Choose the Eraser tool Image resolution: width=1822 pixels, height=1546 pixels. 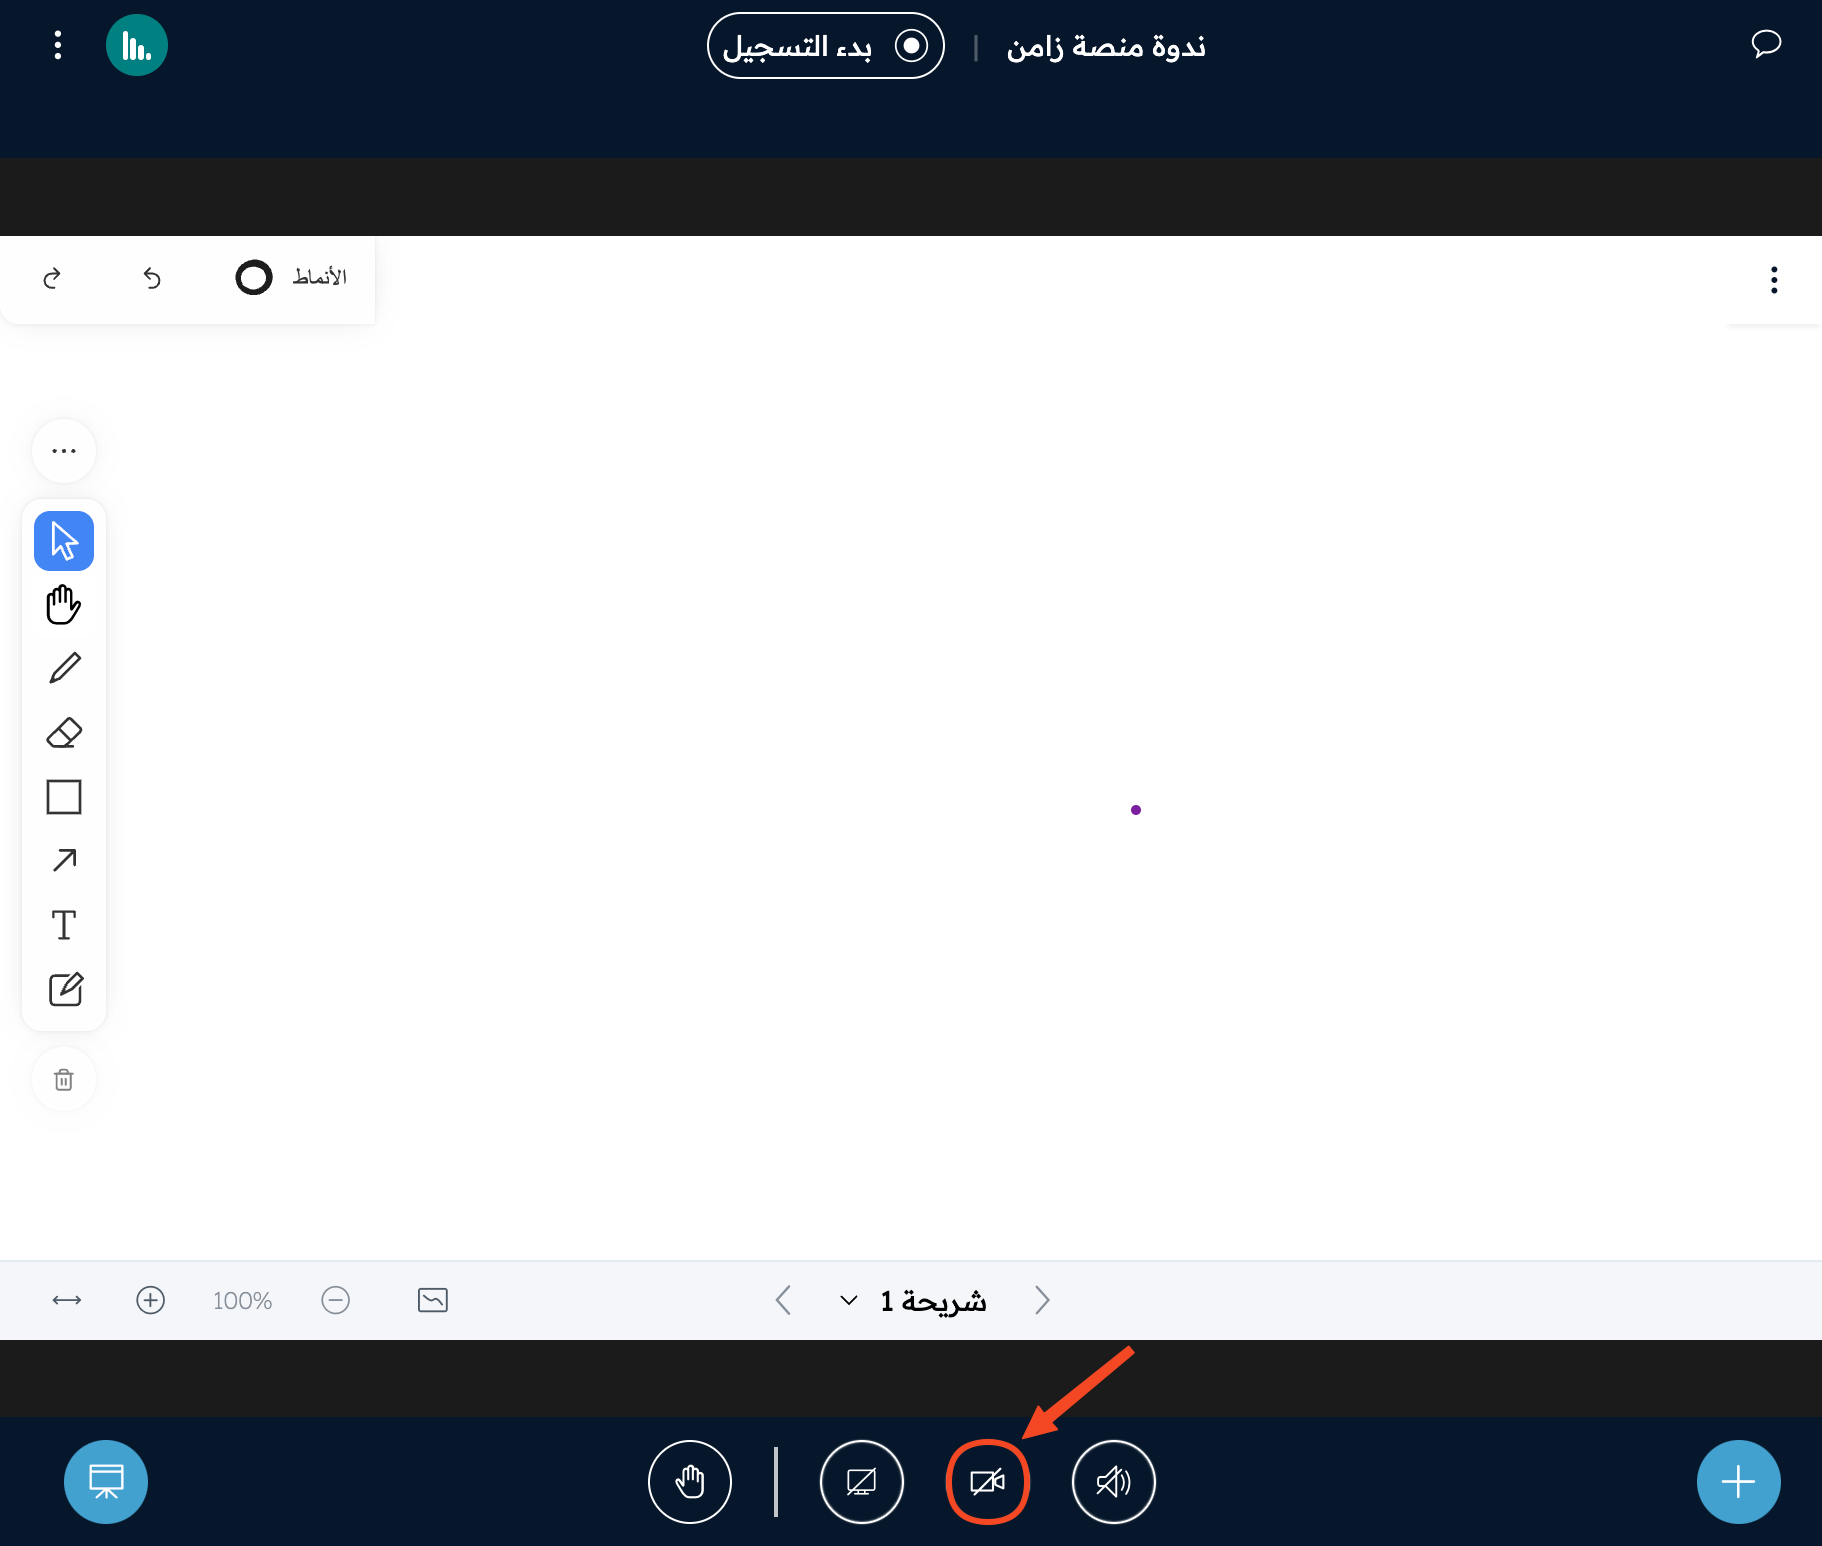tap(64, 733)
